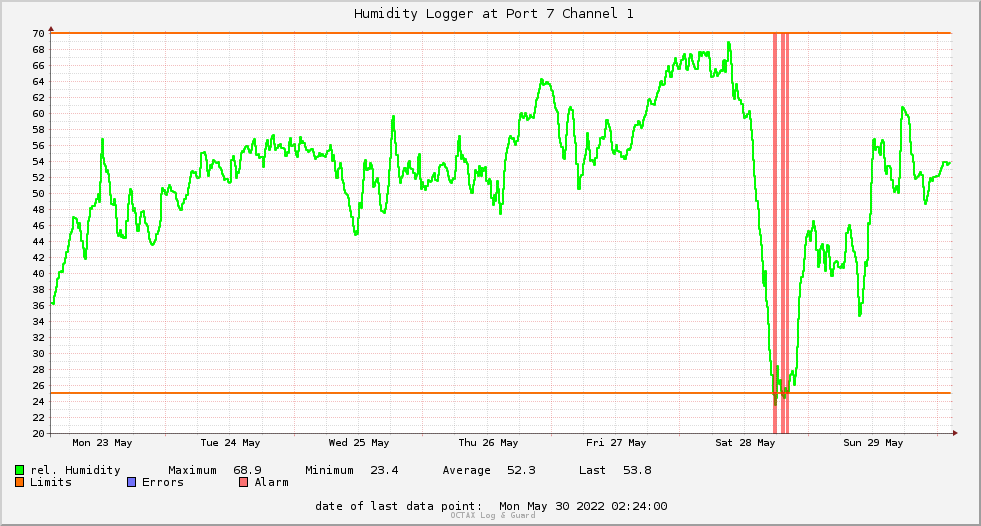Click the y-axis label 24

pos(38,402)
